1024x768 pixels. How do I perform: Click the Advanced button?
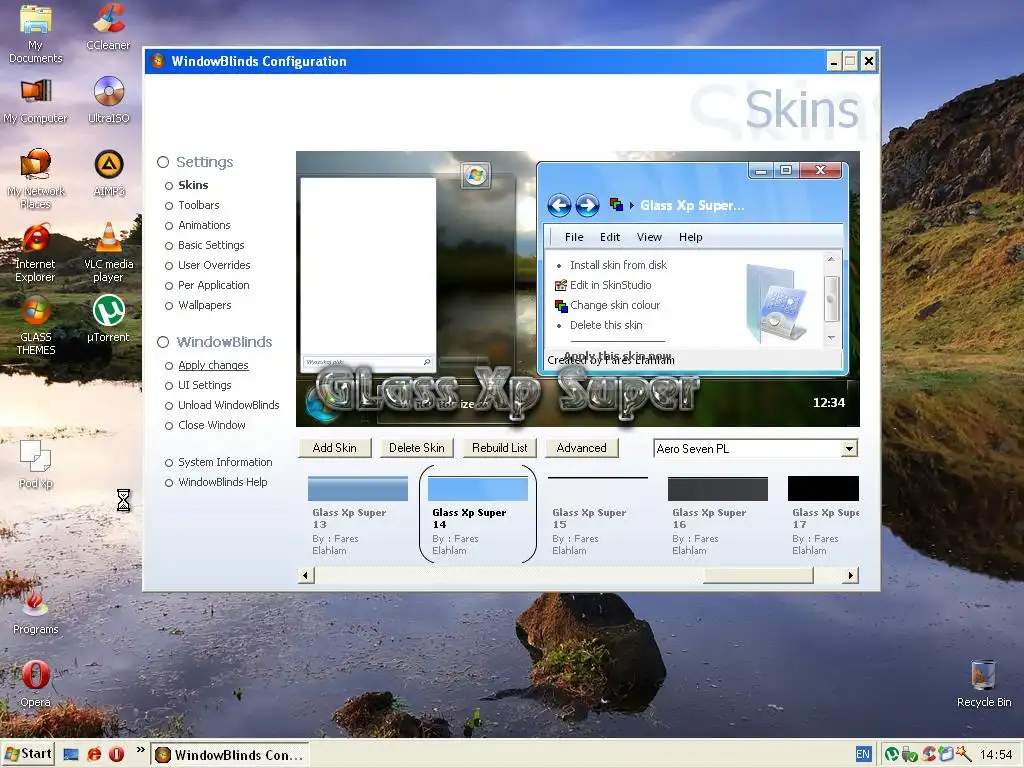pos(581,448)
